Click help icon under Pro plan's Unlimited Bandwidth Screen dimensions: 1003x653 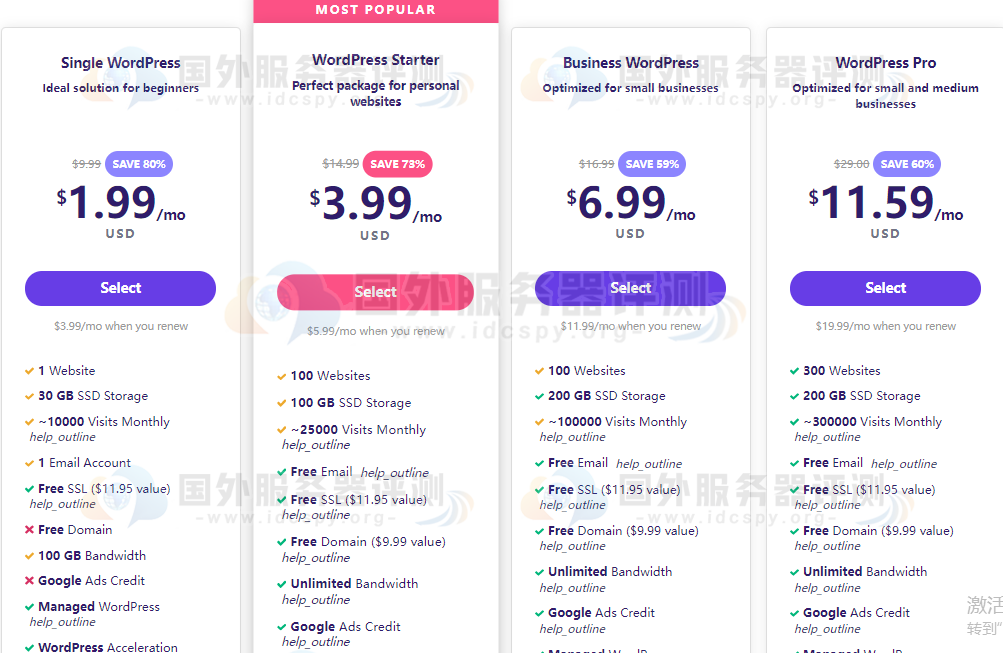827,588
